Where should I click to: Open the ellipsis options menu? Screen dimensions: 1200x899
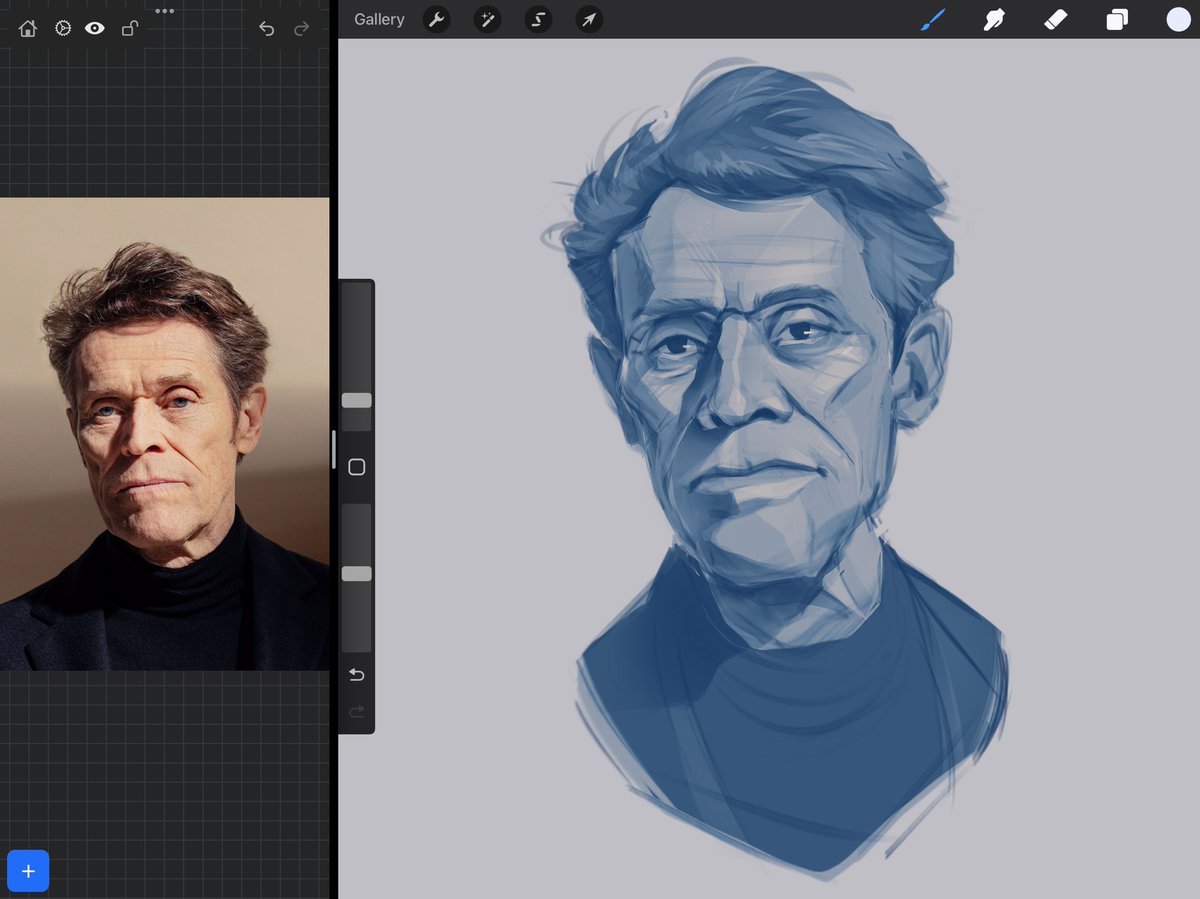[x=164, y=11]
